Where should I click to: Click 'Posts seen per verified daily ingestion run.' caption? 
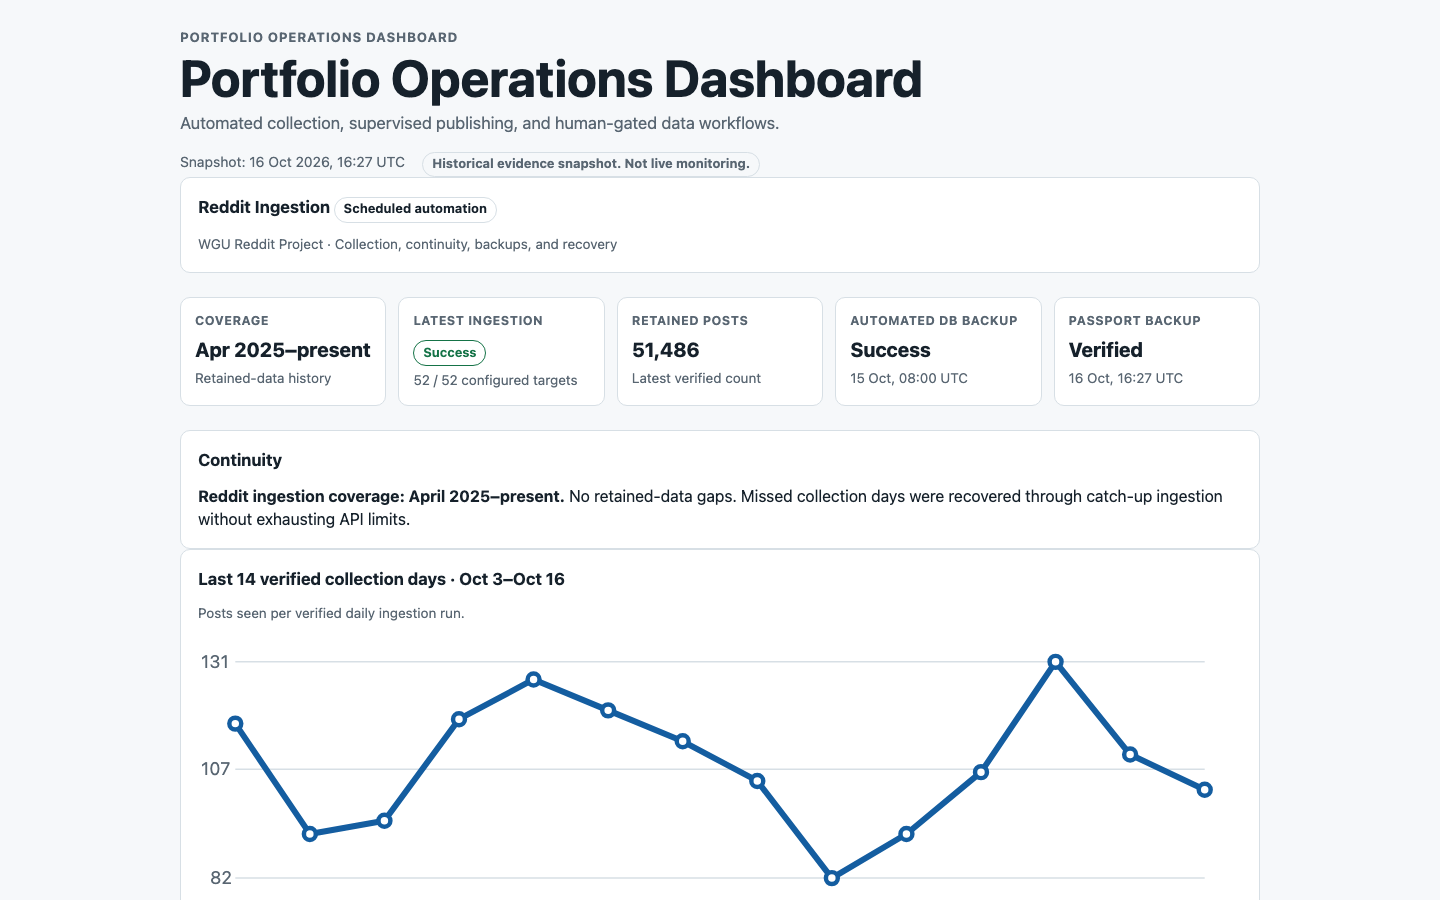click(331, 613)
